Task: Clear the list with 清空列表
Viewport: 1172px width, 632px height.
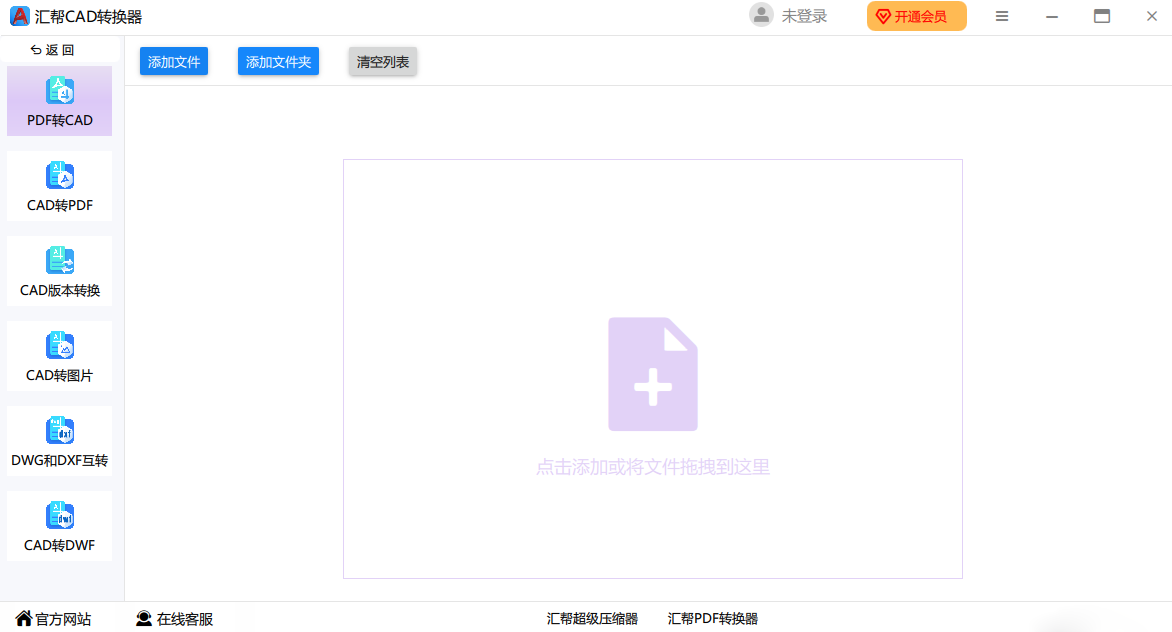Action: 382,61
